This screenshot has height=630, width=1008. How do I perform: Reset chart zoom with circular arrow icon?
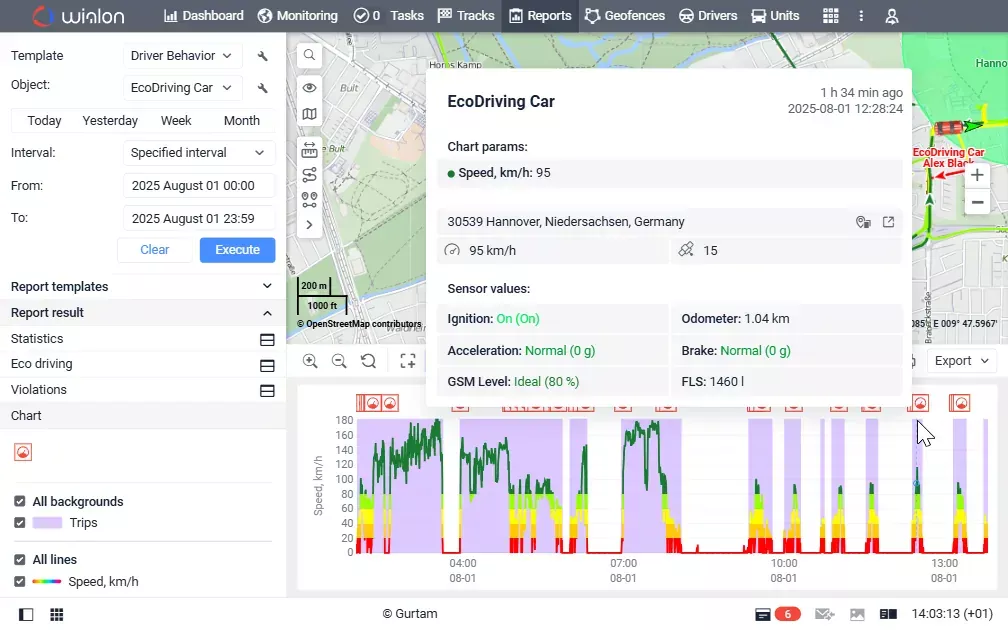coord(368,361)
